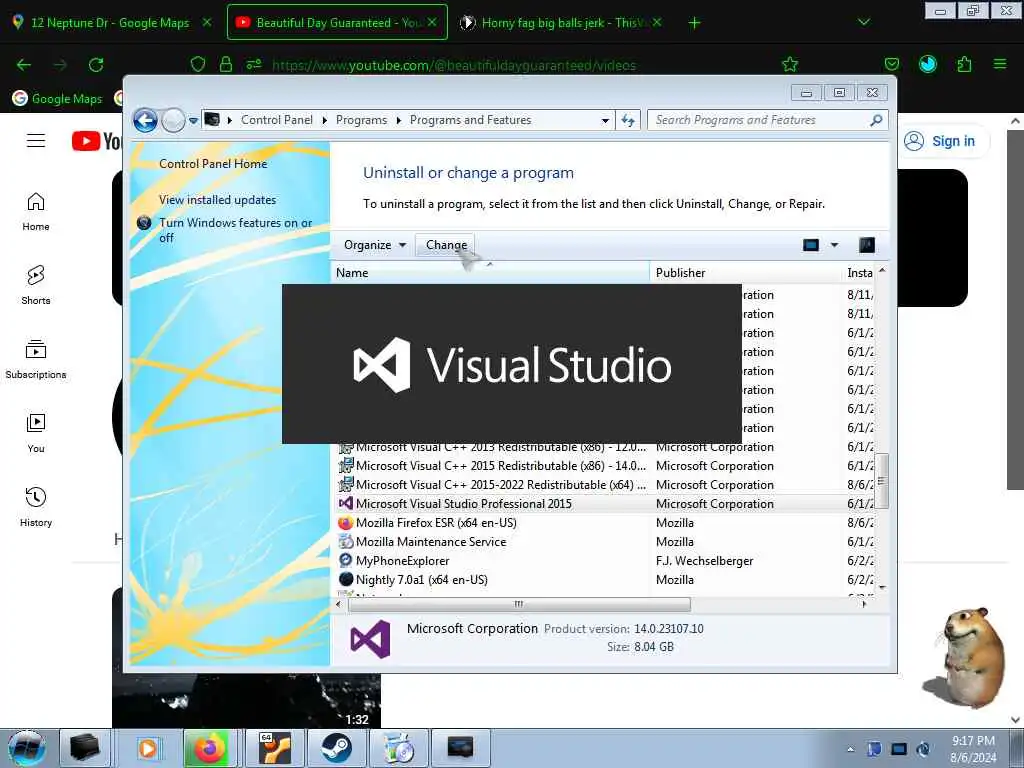1024x768 pixels.
Task: Click the YouTube Sign in button
Action: click(x=940, y=141)
